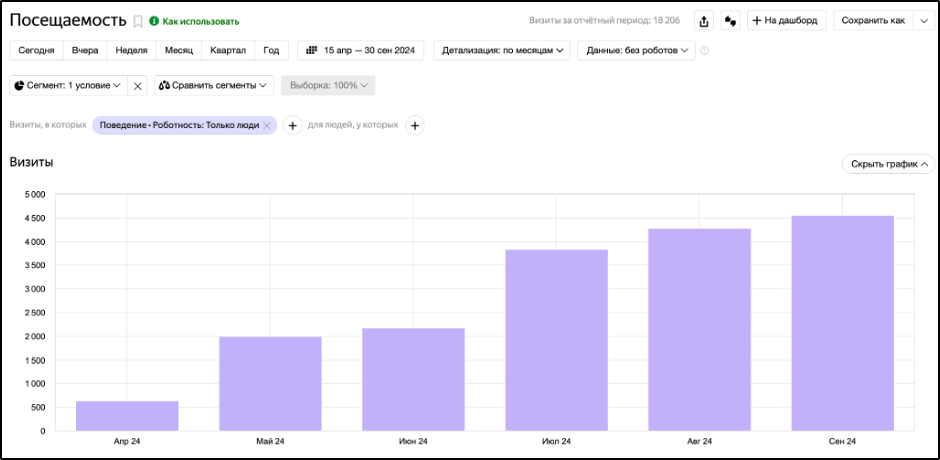Add a visit condition with the plus icon

point(292,126)
